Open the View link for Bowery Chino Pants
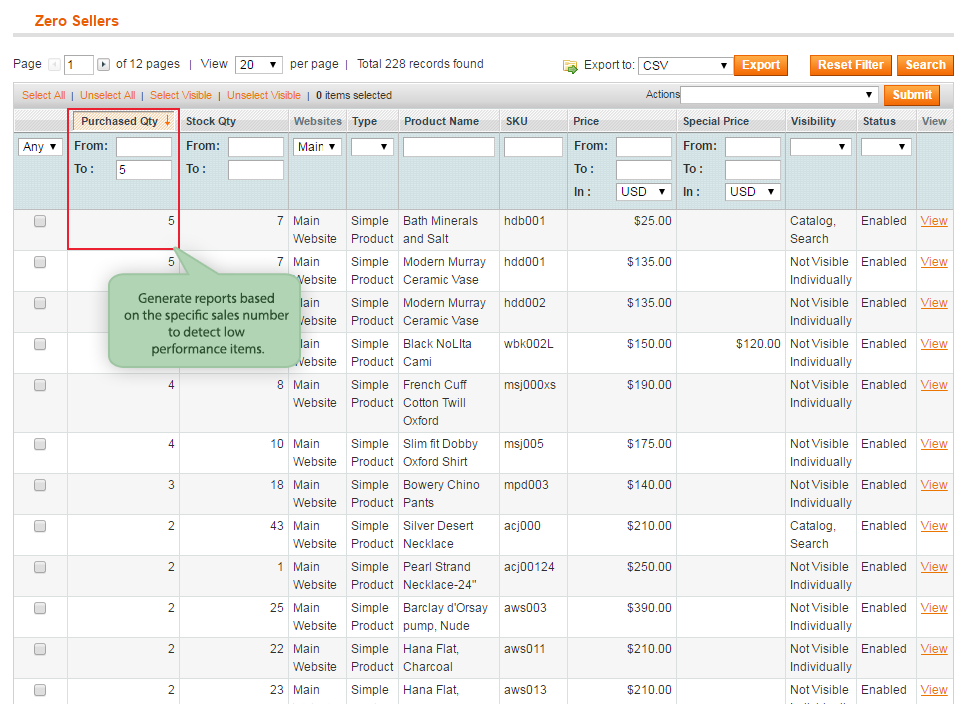 933,485
